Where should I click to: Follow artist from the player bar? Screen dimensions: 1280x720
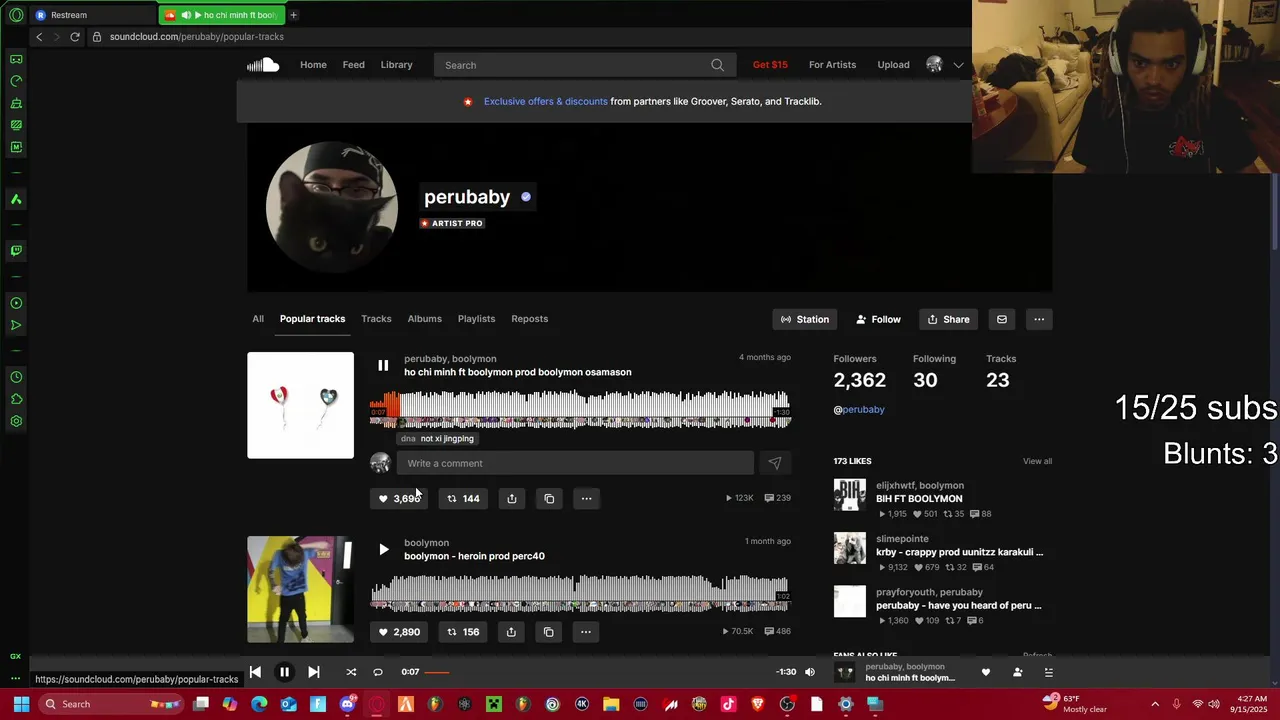click(x=1017, y=672)
